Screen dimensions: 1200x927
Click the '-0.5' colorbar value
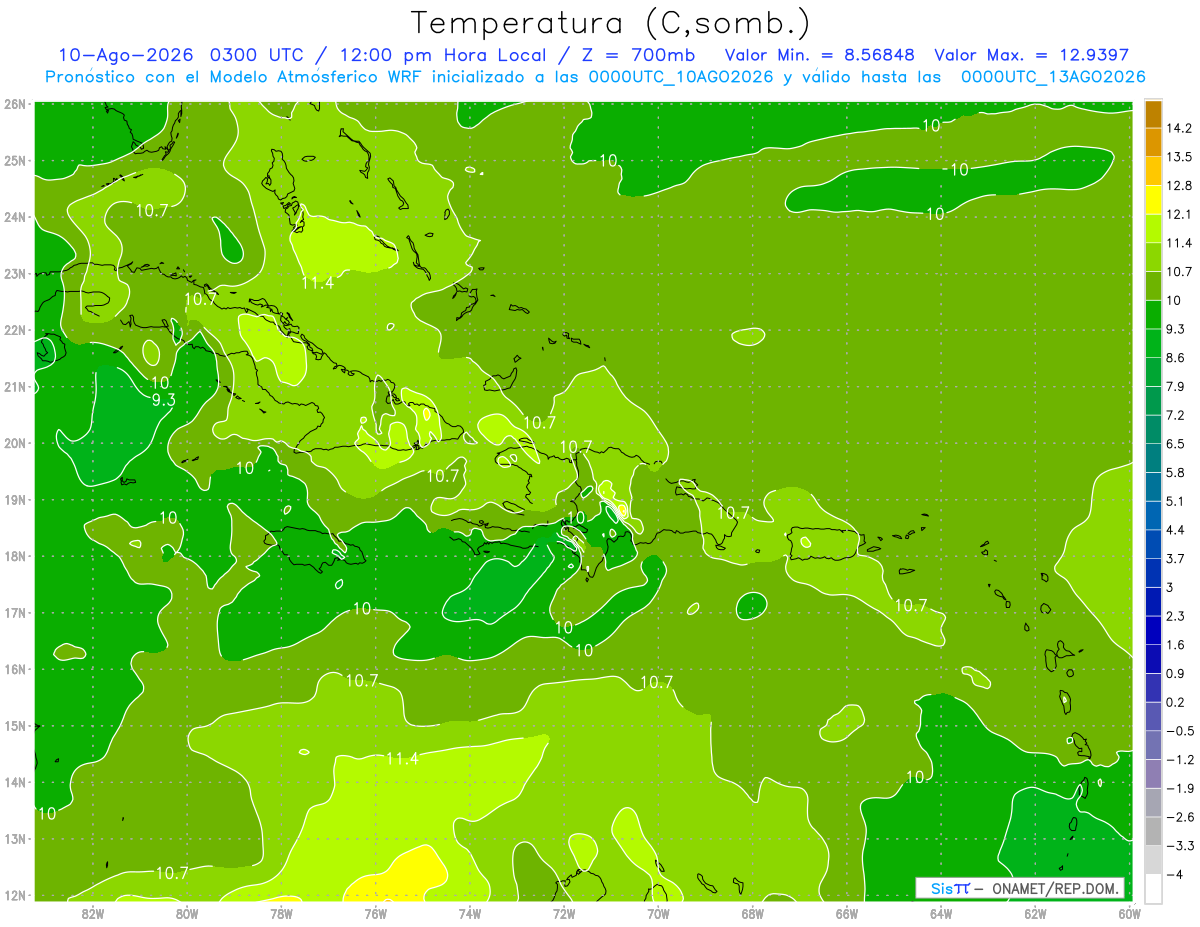[x=1179, y=731]
